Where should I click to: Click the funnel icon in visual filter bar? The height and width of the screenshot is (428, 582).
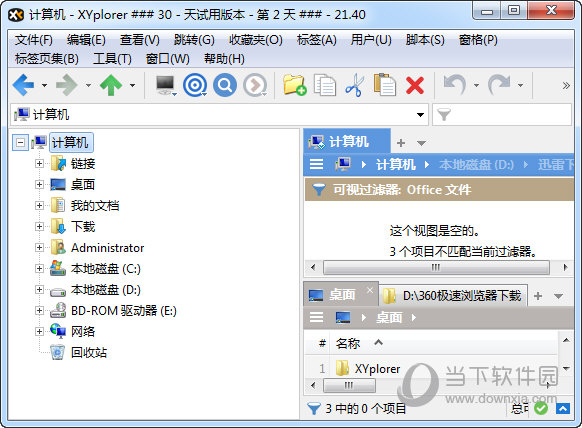[x=318, y=189]
